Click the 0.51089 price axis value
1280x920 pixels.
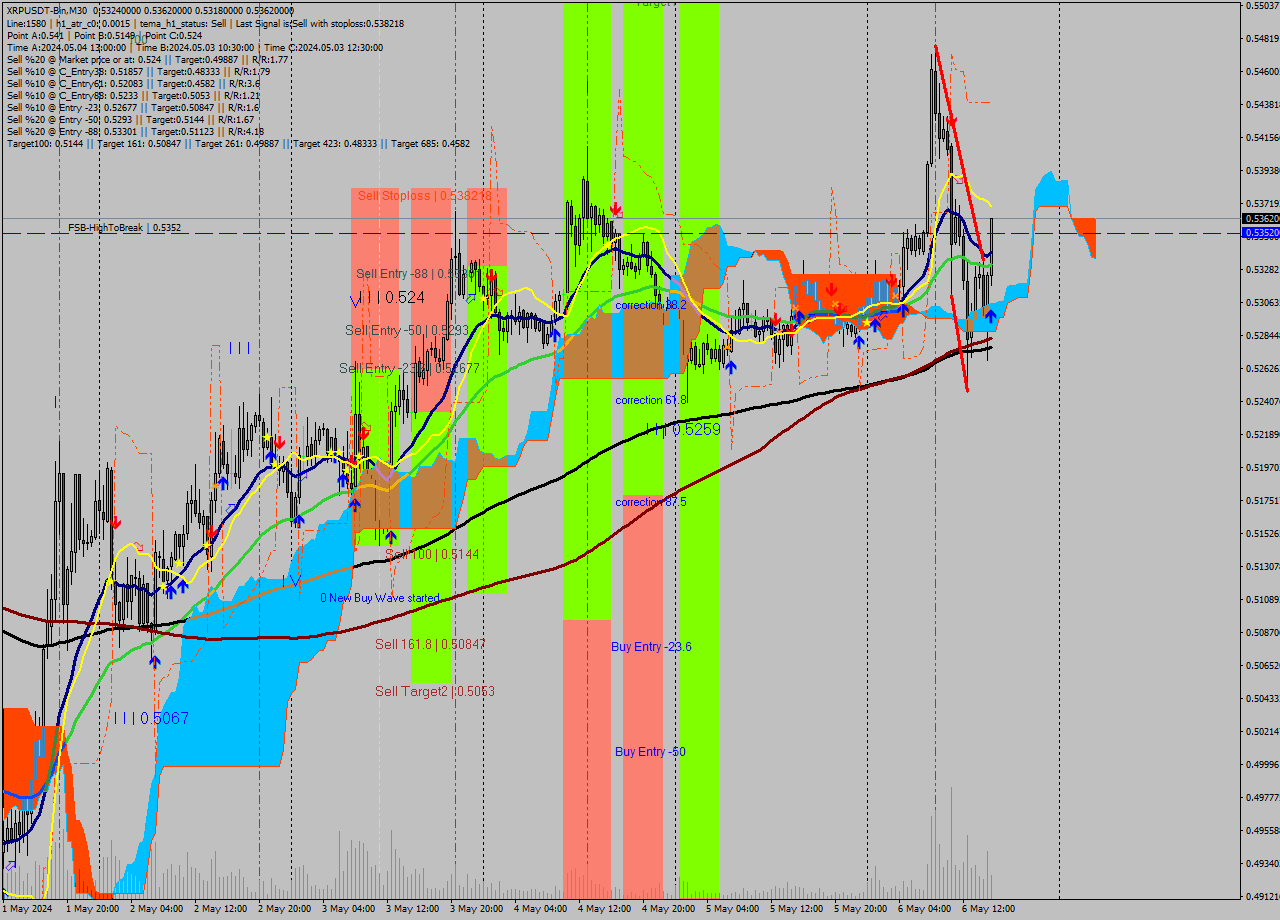[x=1262, y=600]
